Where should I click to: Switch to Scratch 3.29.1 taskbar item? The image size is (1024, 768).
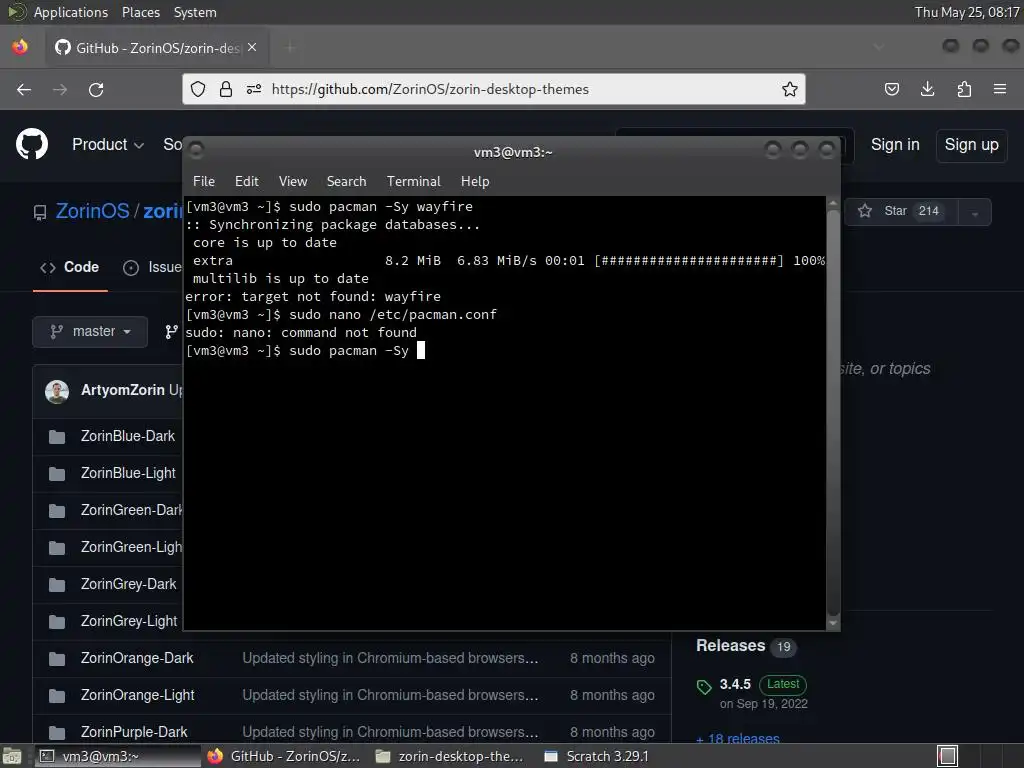[597, 756]
